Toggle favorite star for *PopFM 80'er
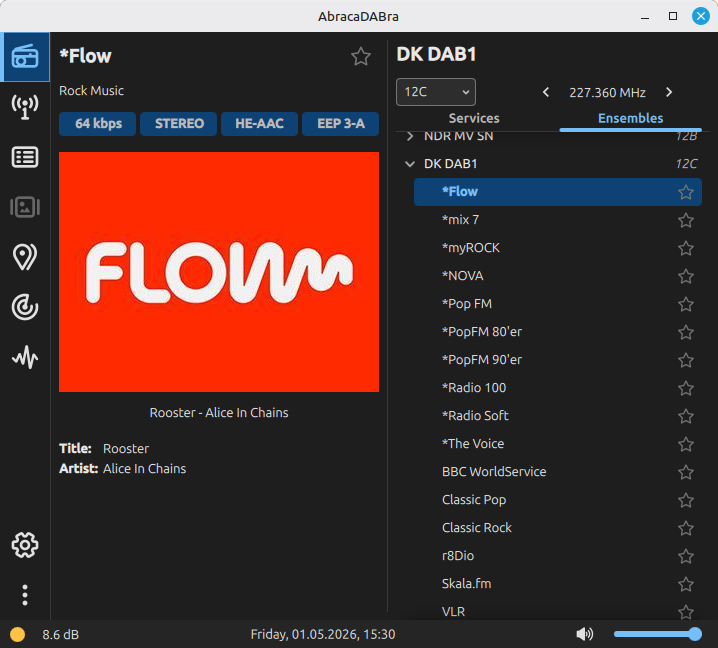Screen dimensions: 718x648 (x=685, y=332)
